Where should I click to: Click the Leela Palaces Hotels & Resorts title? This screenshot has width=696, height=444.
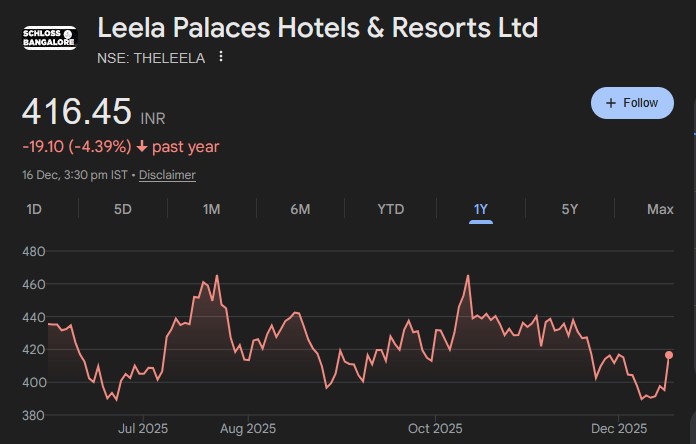point(317,28)
